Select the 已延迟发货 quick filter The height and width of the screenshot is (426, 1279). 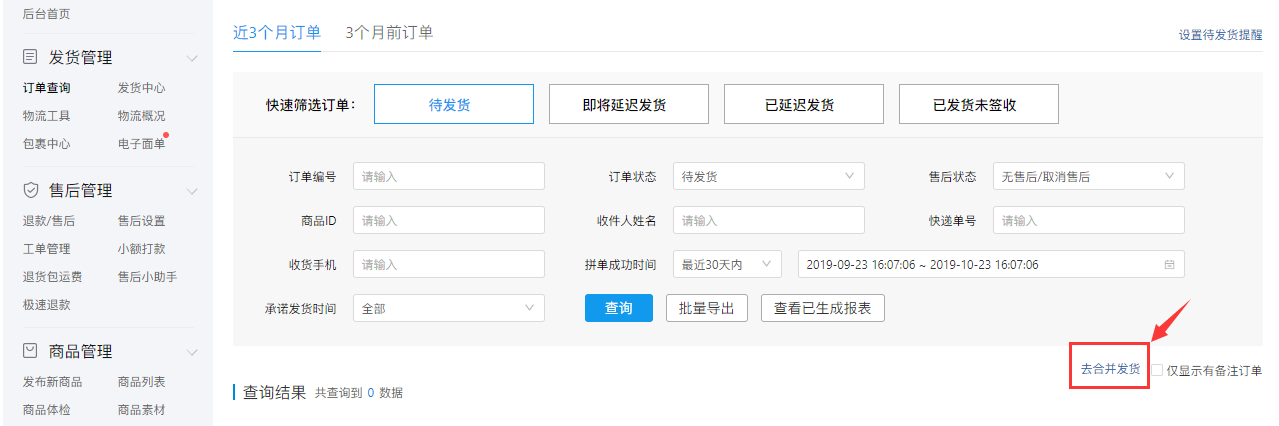[804, 104]
